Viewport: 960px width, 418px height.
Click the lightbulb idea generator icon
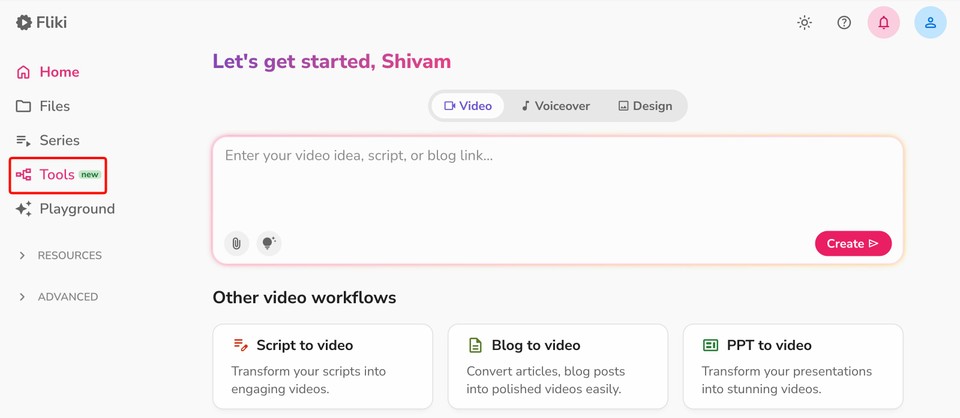click(268, 243)
